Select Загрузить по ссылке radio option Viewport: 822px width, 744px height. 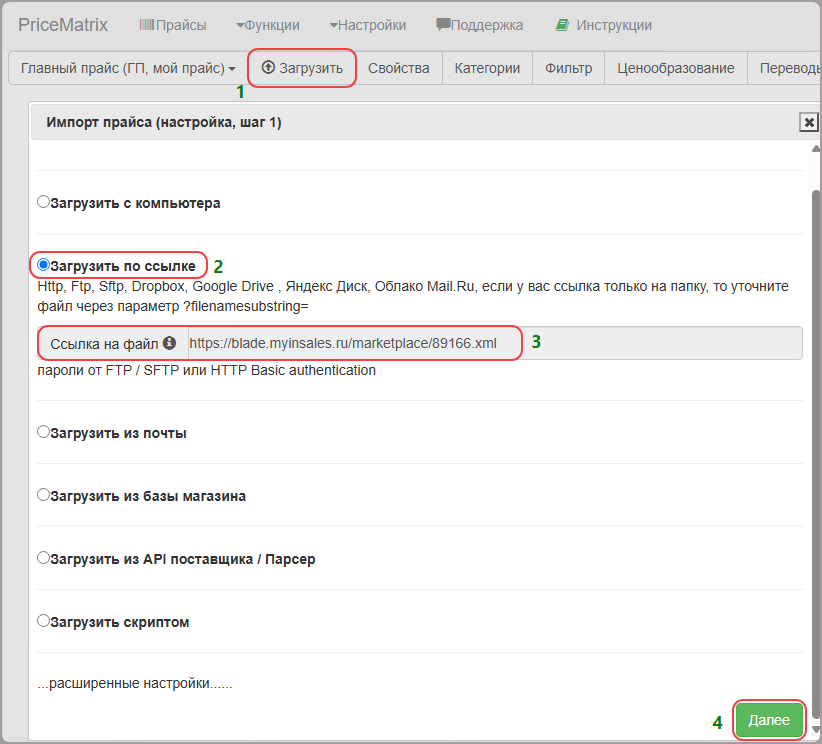pyautogui.click(x=44, y=265)
